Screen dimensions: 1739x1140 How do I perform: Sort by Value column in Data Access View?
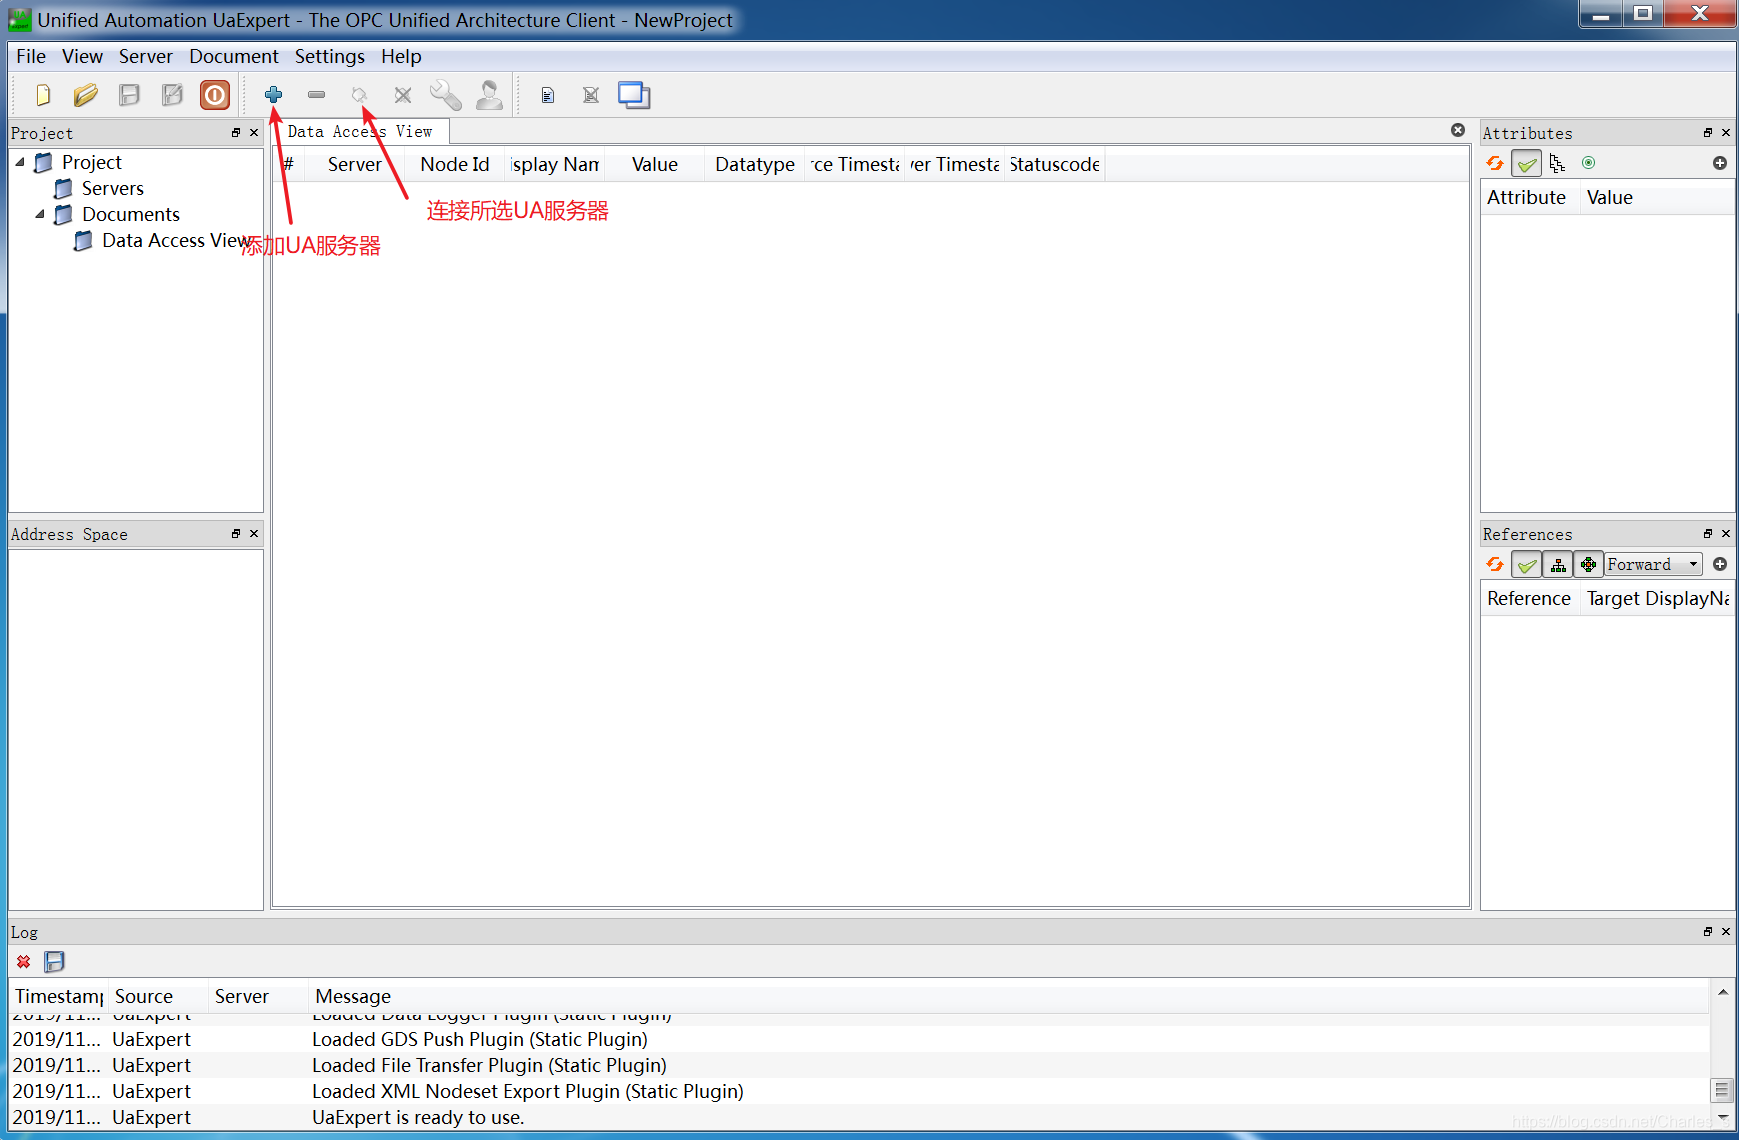click(x=655, y=164)
